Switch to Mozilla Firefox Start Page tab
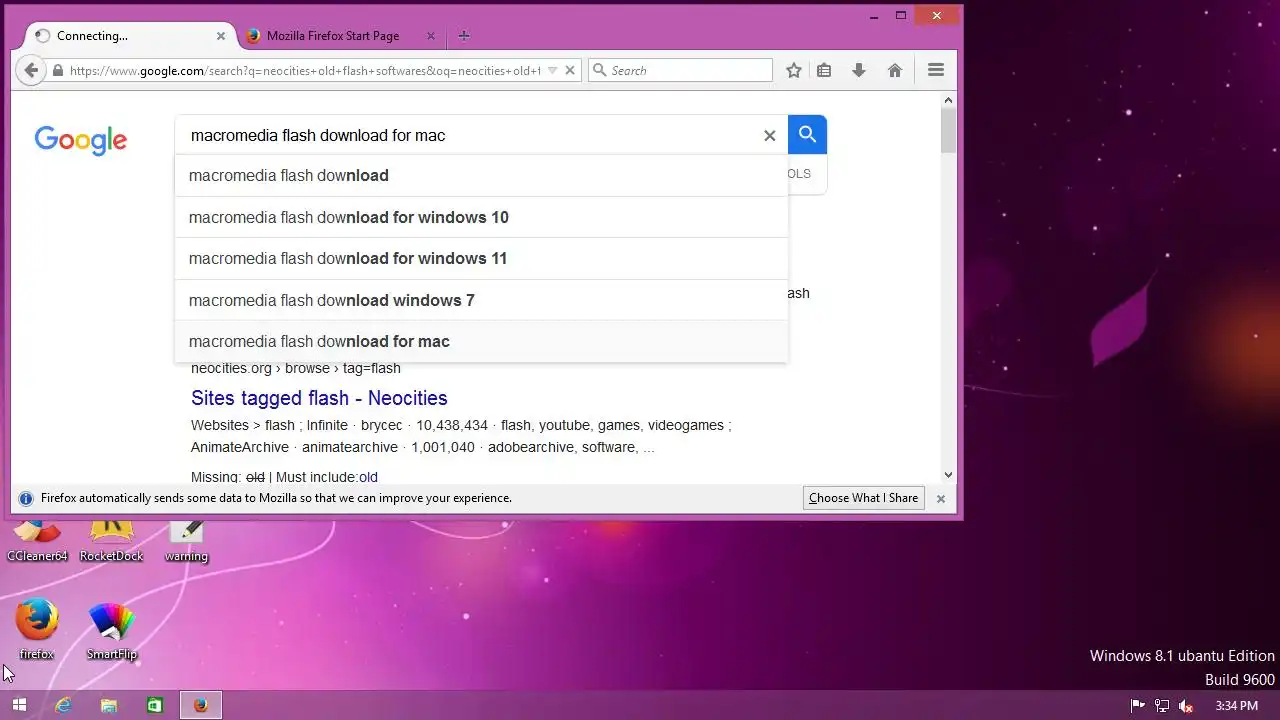This screenshot has height=720, width=1280. point(340,36)
